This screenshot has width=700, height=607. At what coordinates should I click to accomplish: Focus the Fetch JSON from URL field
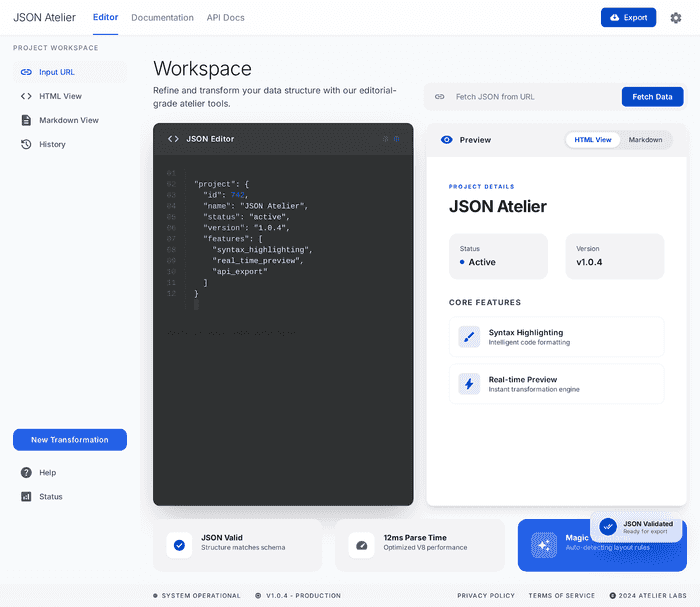pos(530,97)
